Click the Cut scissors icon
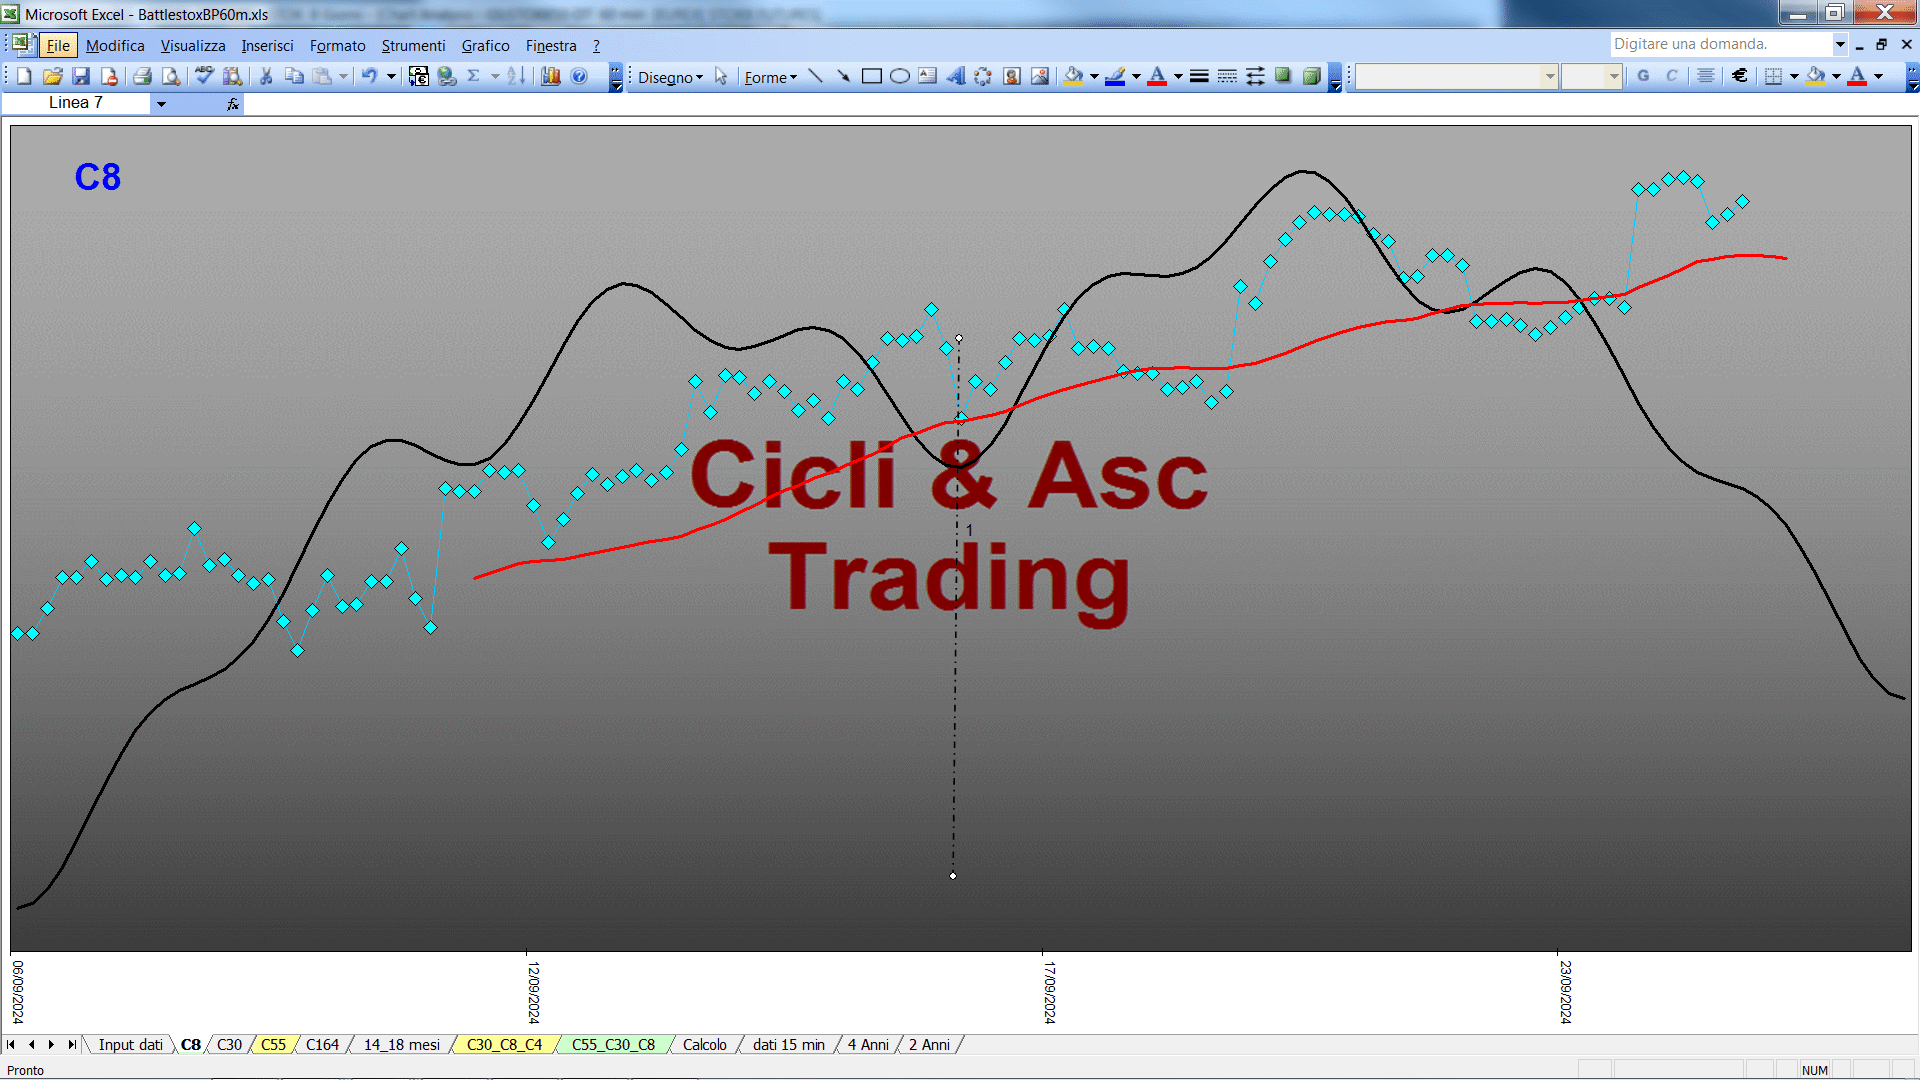Viewport: 1920px width, 1080px height. (x=266, y=76)
